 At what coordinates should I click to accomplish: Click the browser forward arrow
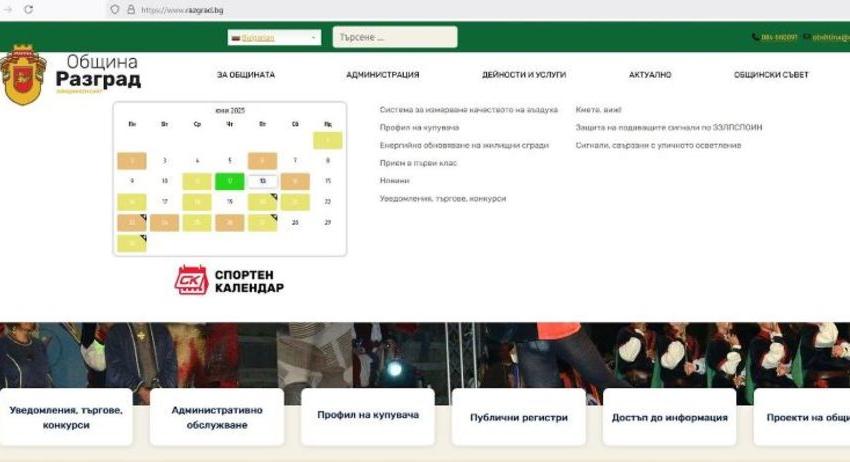(7, 9)
